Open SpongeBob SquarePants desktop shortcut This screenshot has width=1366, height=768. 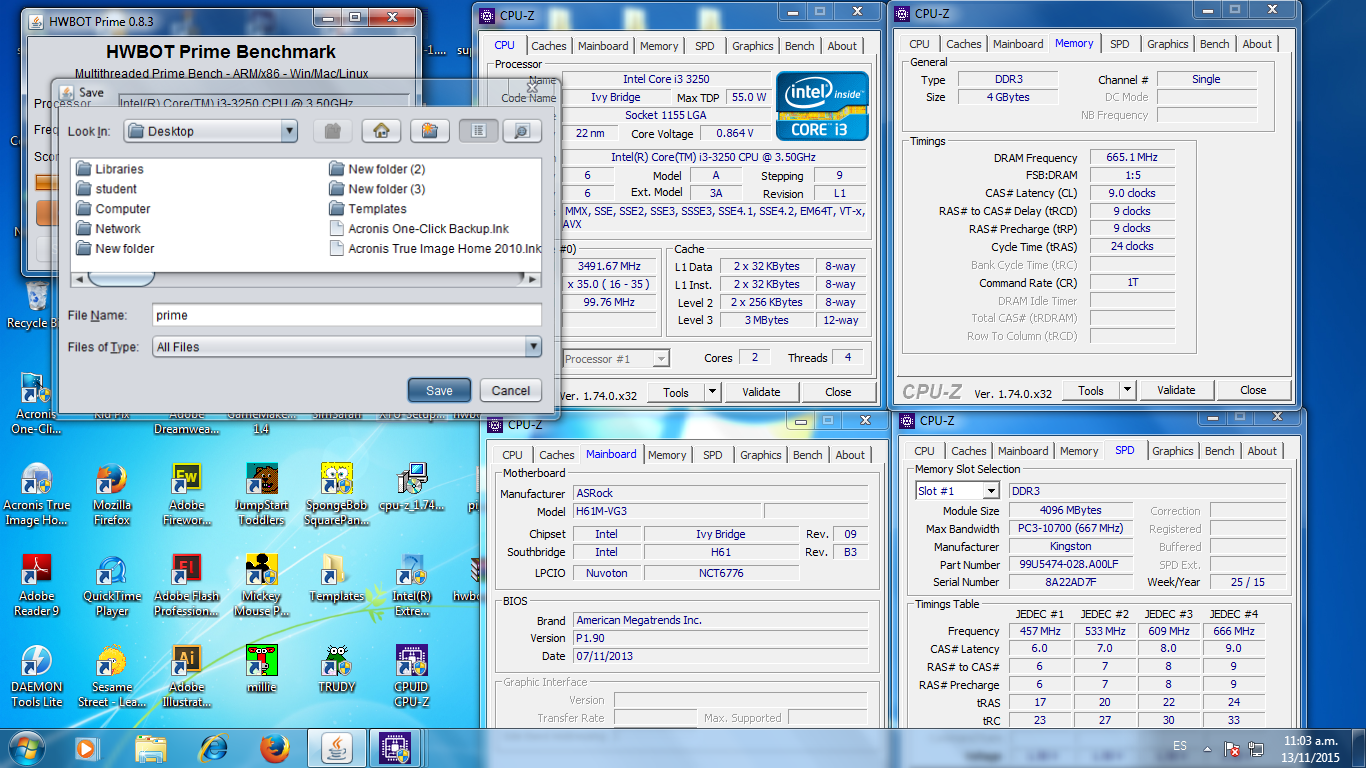point(337,496)
